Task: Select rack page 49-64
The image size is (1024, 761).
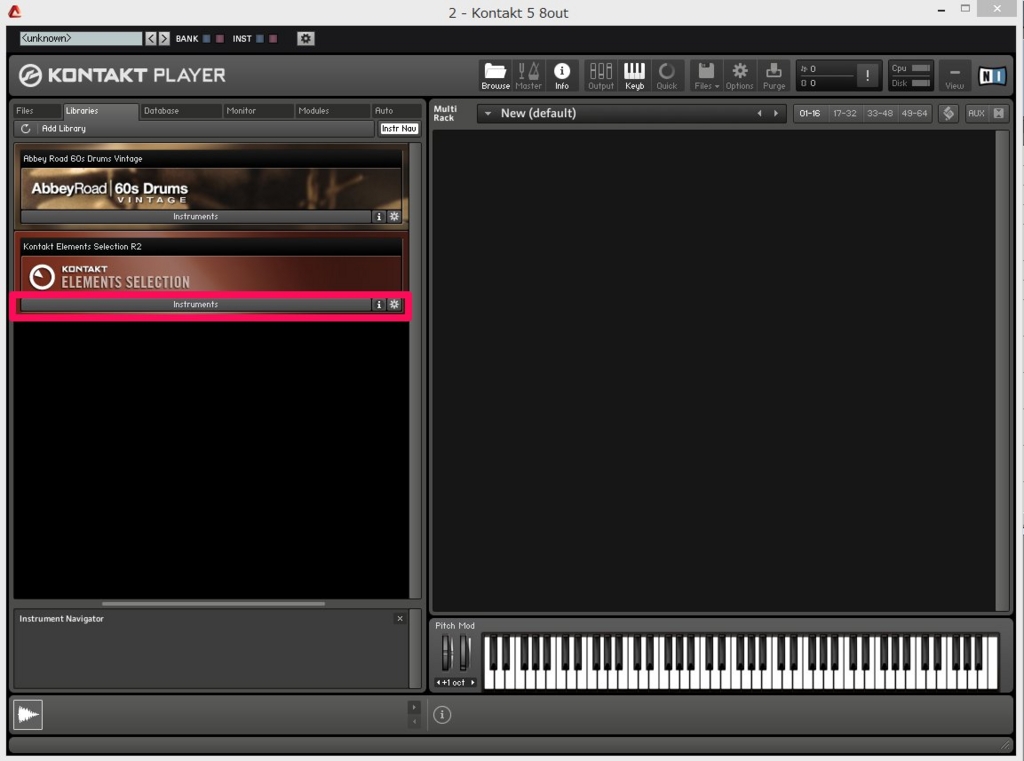Action: [914, 113]
